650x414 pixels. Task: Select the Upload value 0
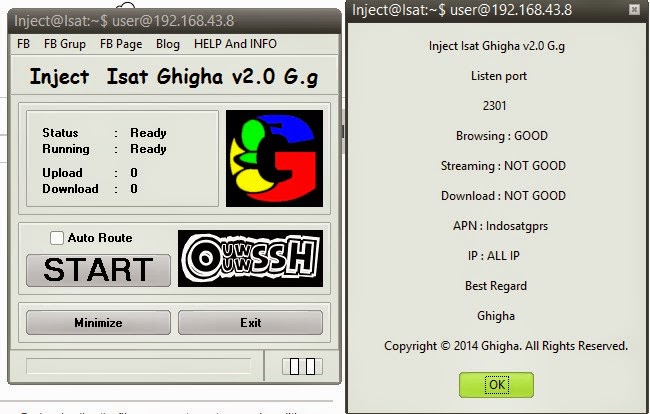tap(134, 172)
